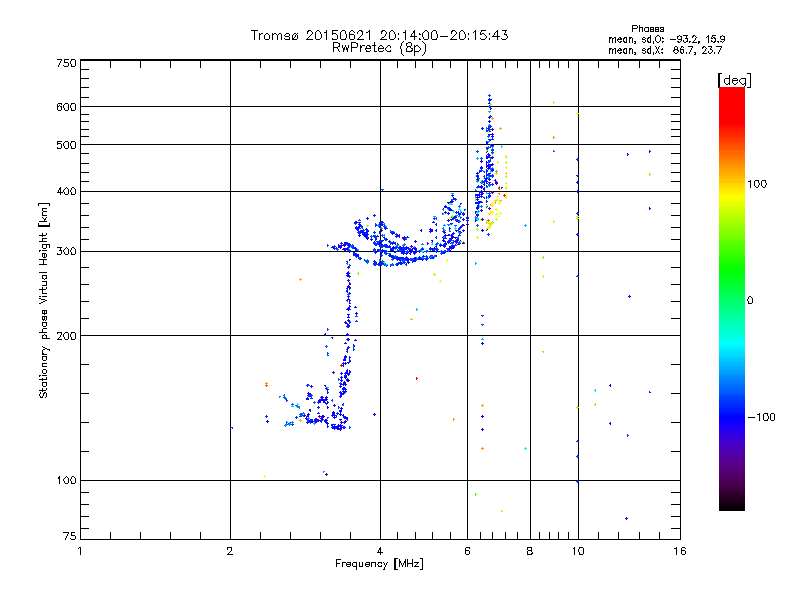800x600 pixels.
Task: Click the x-axis tick label "16"
Action: click(x=680, y=551)
